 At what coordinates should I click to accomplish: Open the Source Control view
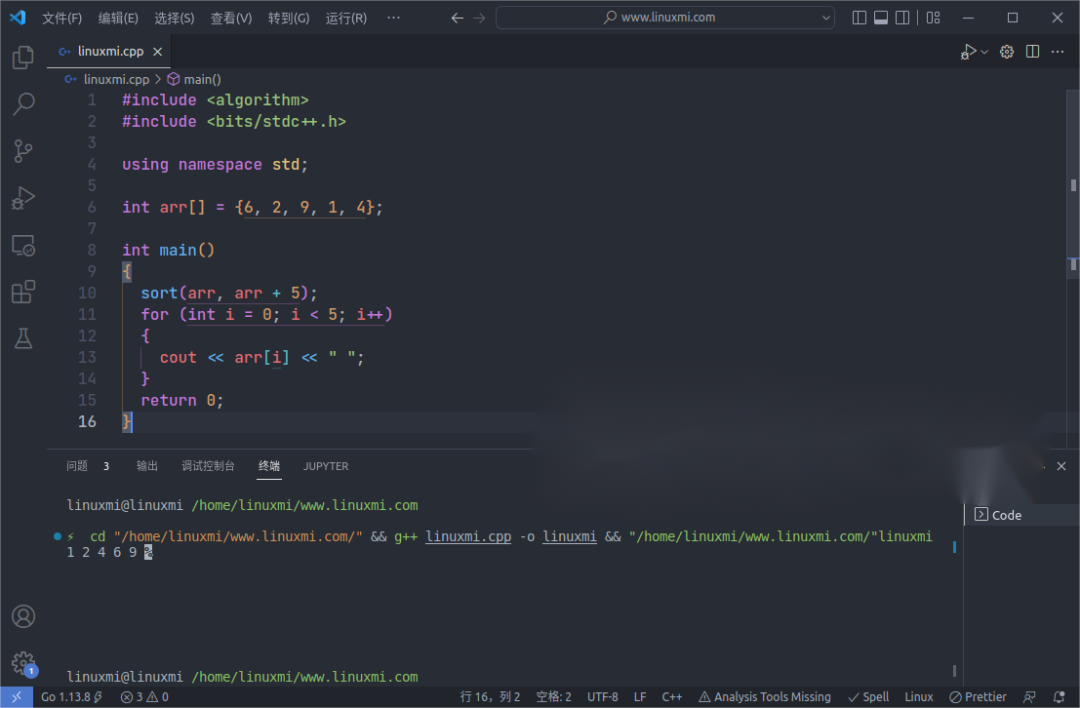23,151
